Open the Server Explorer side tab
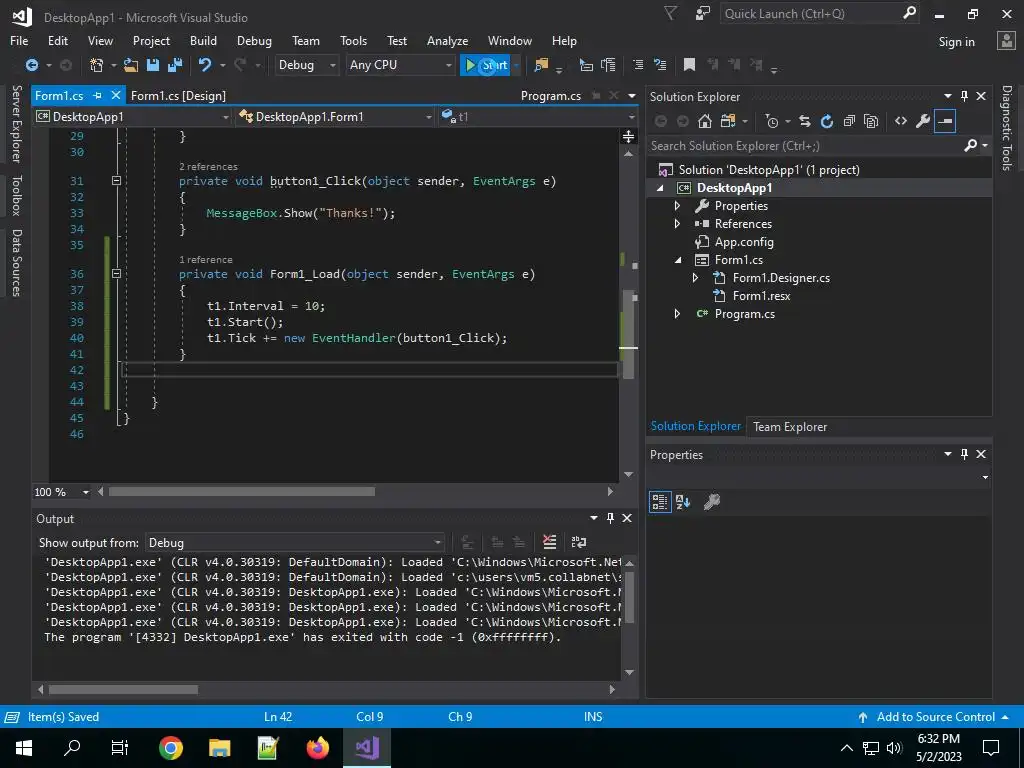This screenshot has width=1024, height=768. click(16, 123)
